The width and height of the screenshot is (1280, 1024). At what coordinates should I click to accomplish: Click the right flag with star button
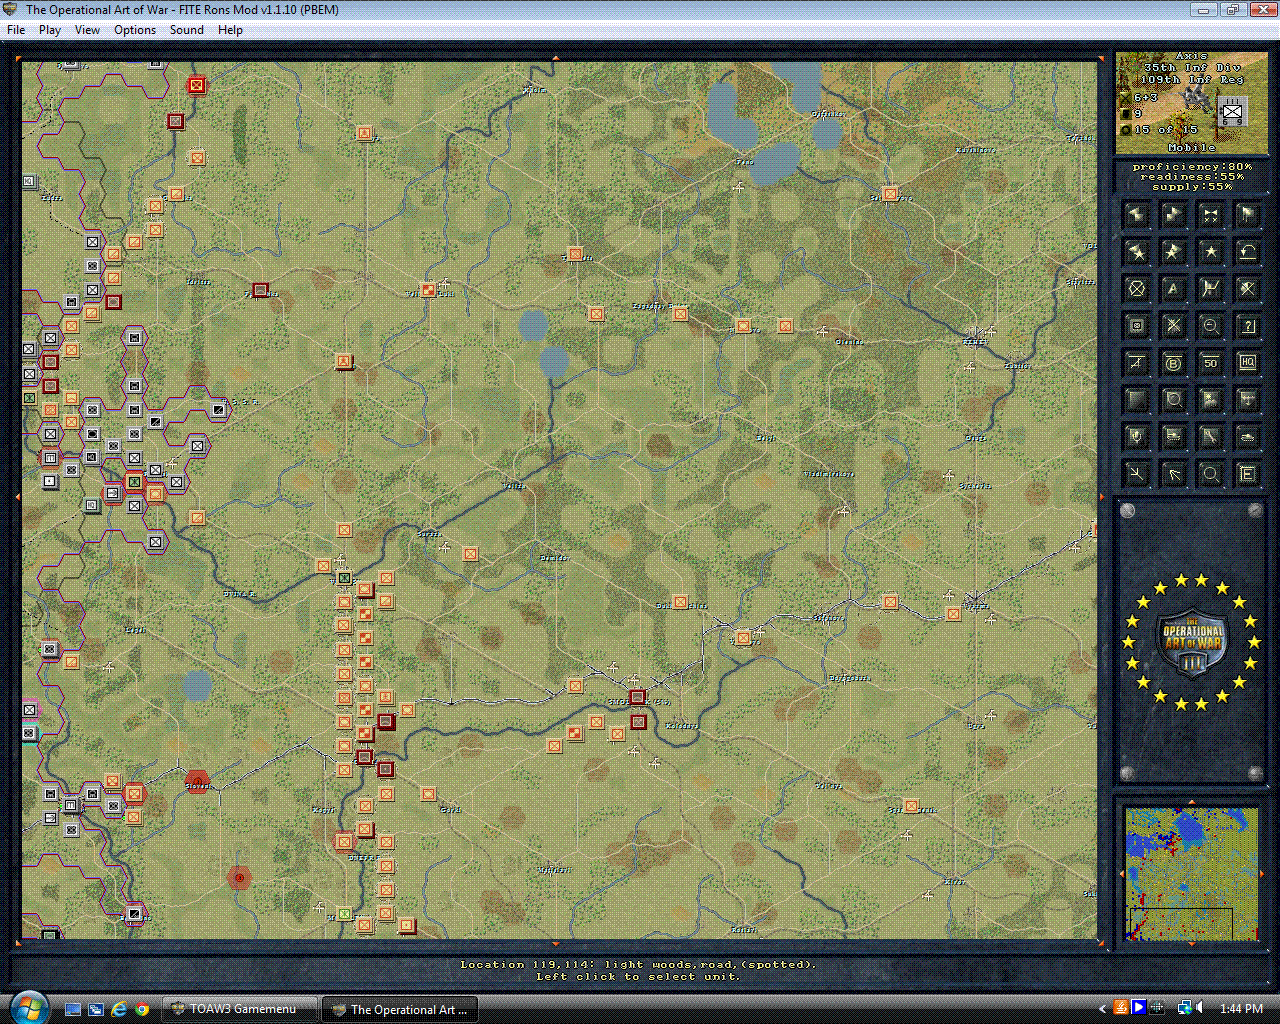[x=1173, y=252]
